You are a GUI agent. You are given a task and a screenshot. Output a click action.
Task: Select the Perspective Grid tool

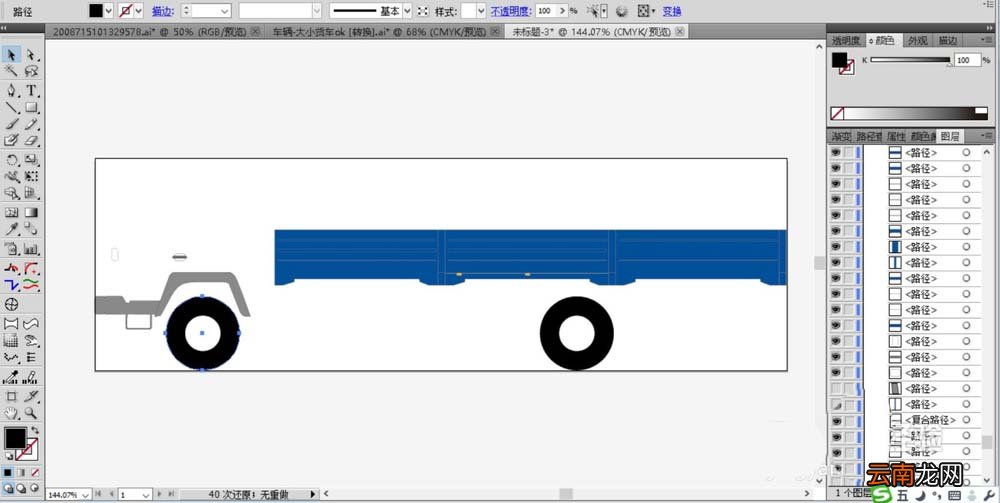[31, 193]
